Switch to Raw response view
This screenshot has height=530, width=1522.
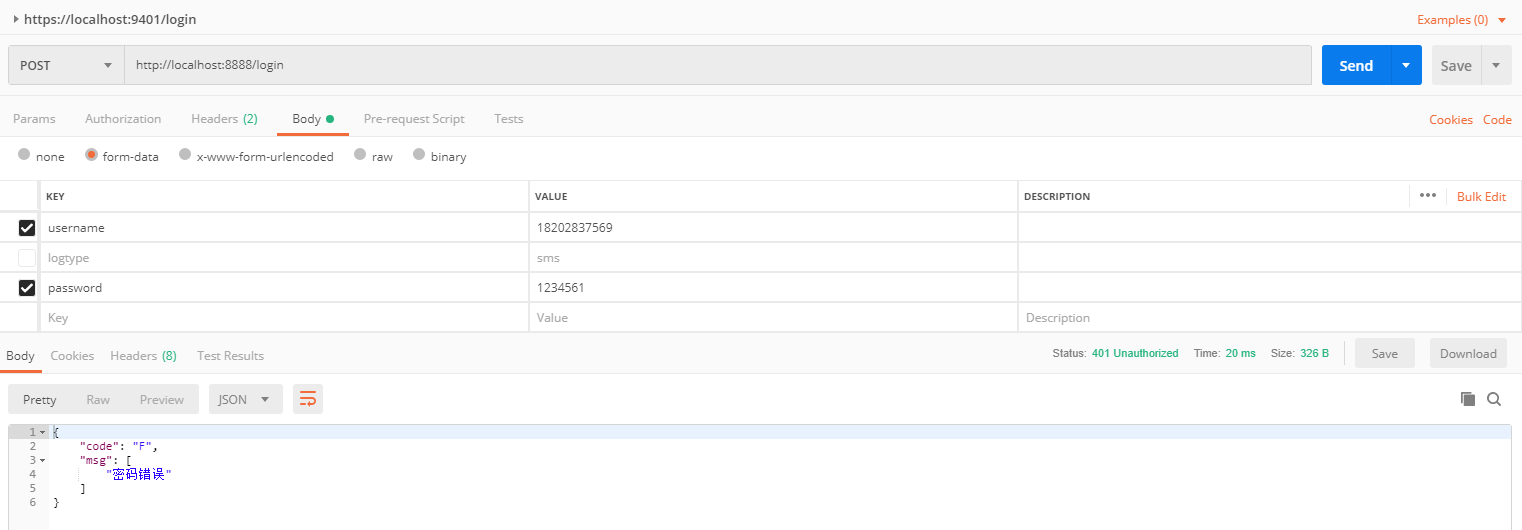(98, 399)
